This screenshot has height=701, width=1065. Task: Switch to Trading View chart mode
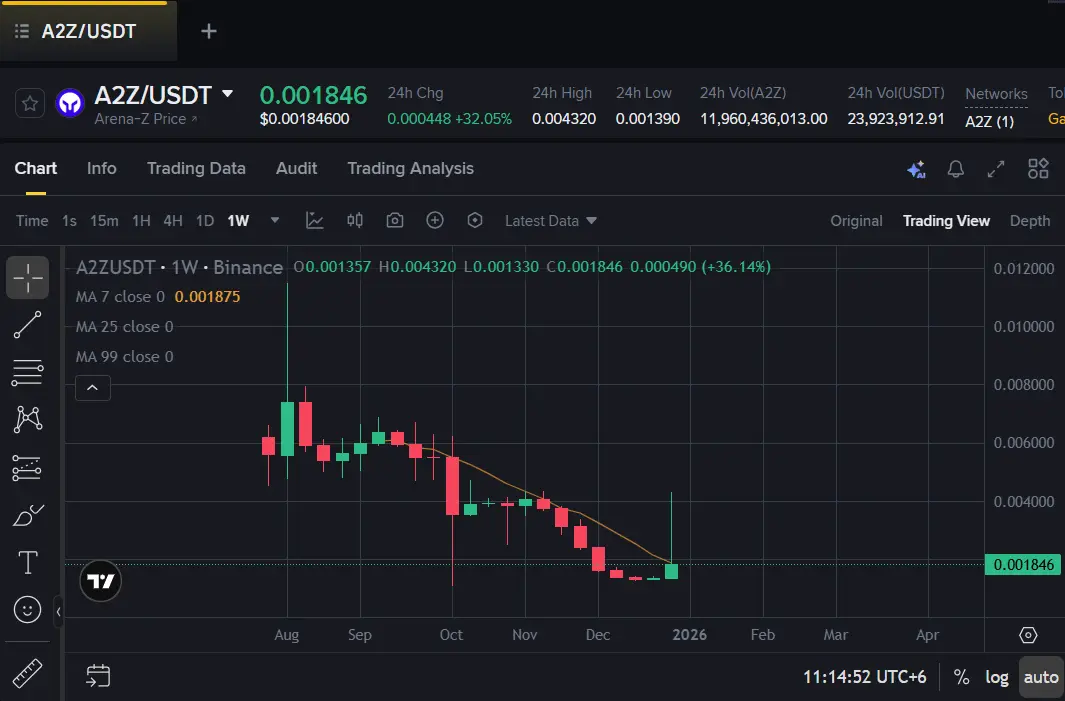(x=946, y=221)
